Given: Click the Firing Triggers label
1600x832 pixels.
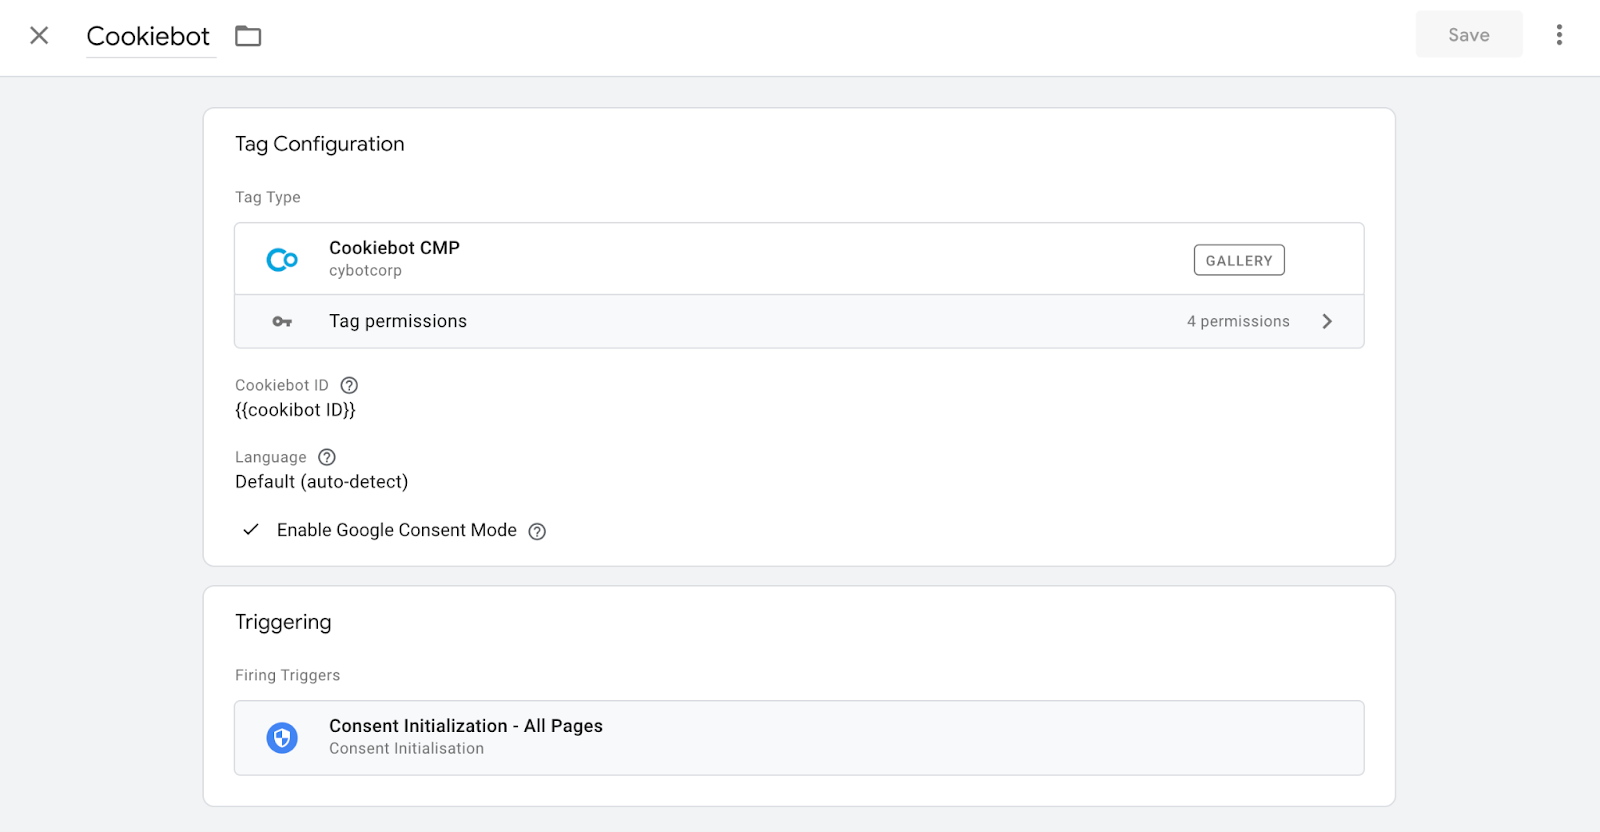Looking at the screenshot, I should [x=287, y=675].
